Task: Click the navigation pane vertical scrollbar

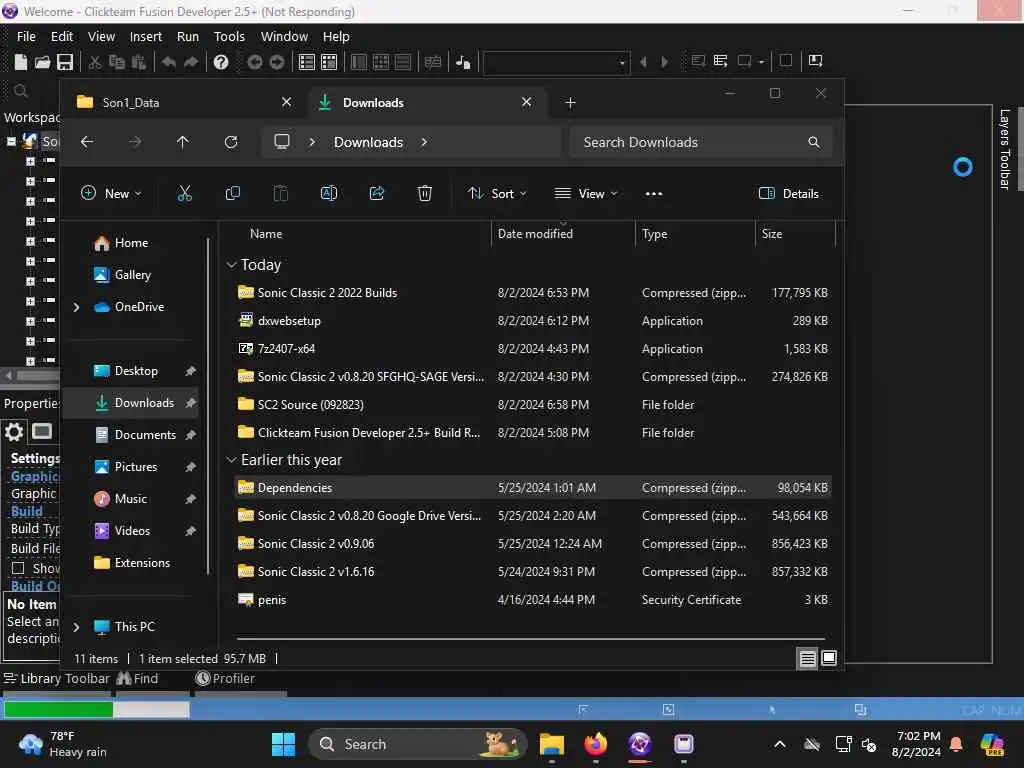Action: [208, 406]
